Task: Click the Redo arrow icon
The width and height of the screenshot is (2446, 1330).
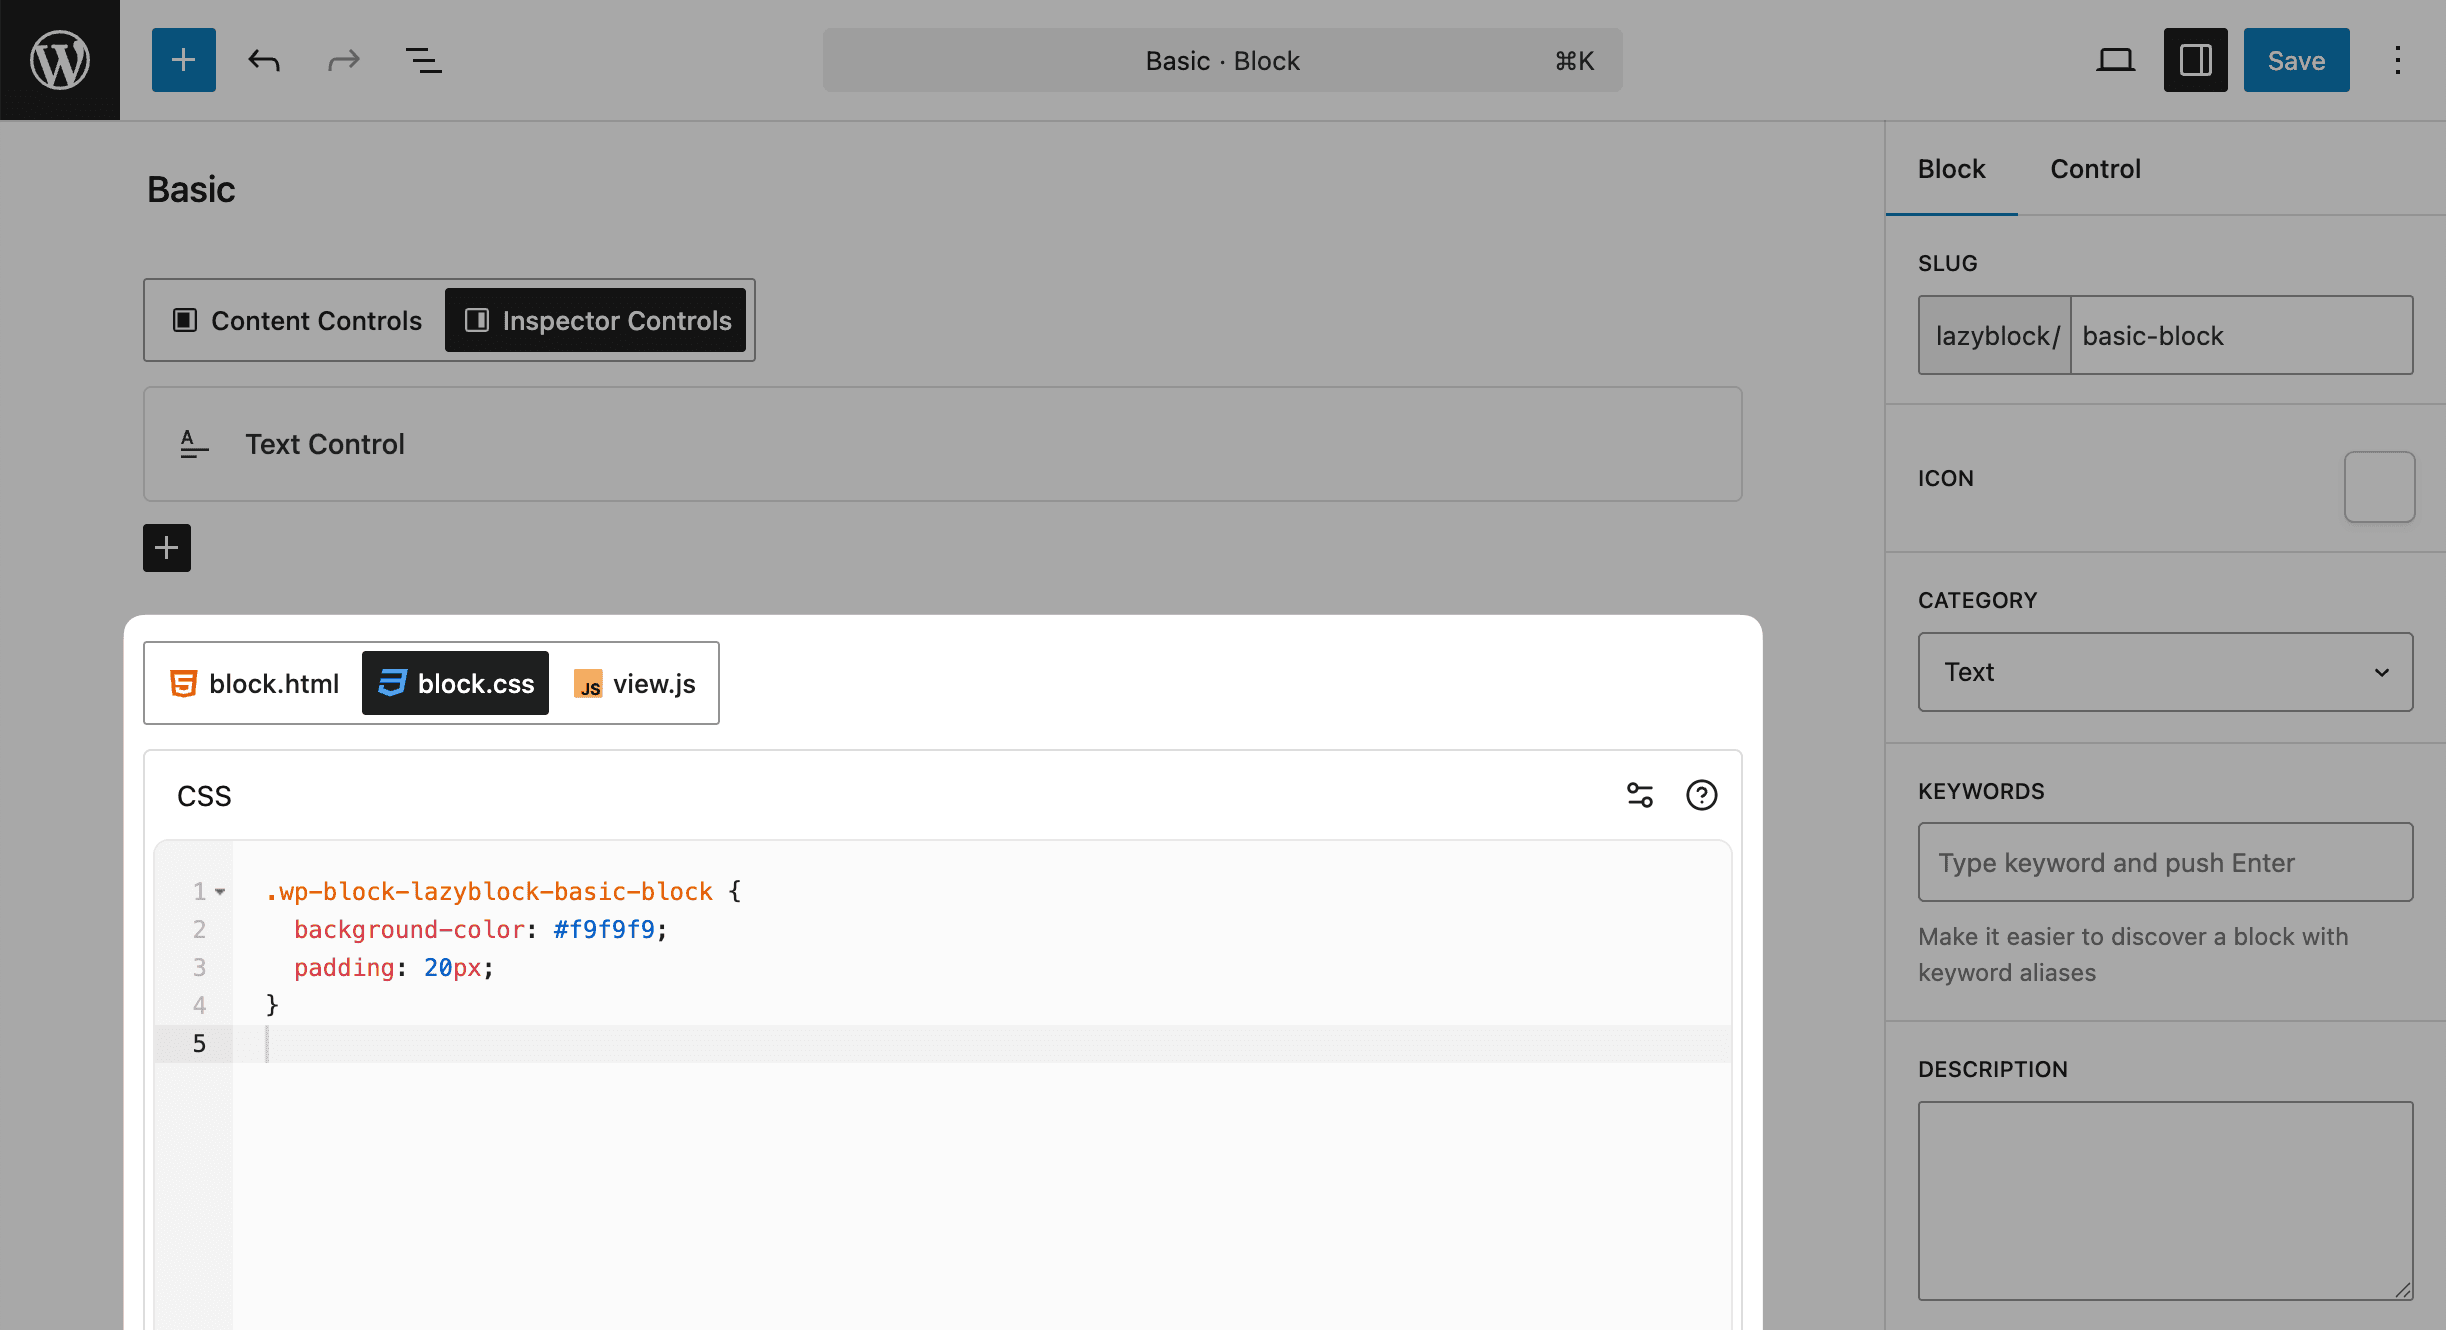Action: (x=343, y=59)
